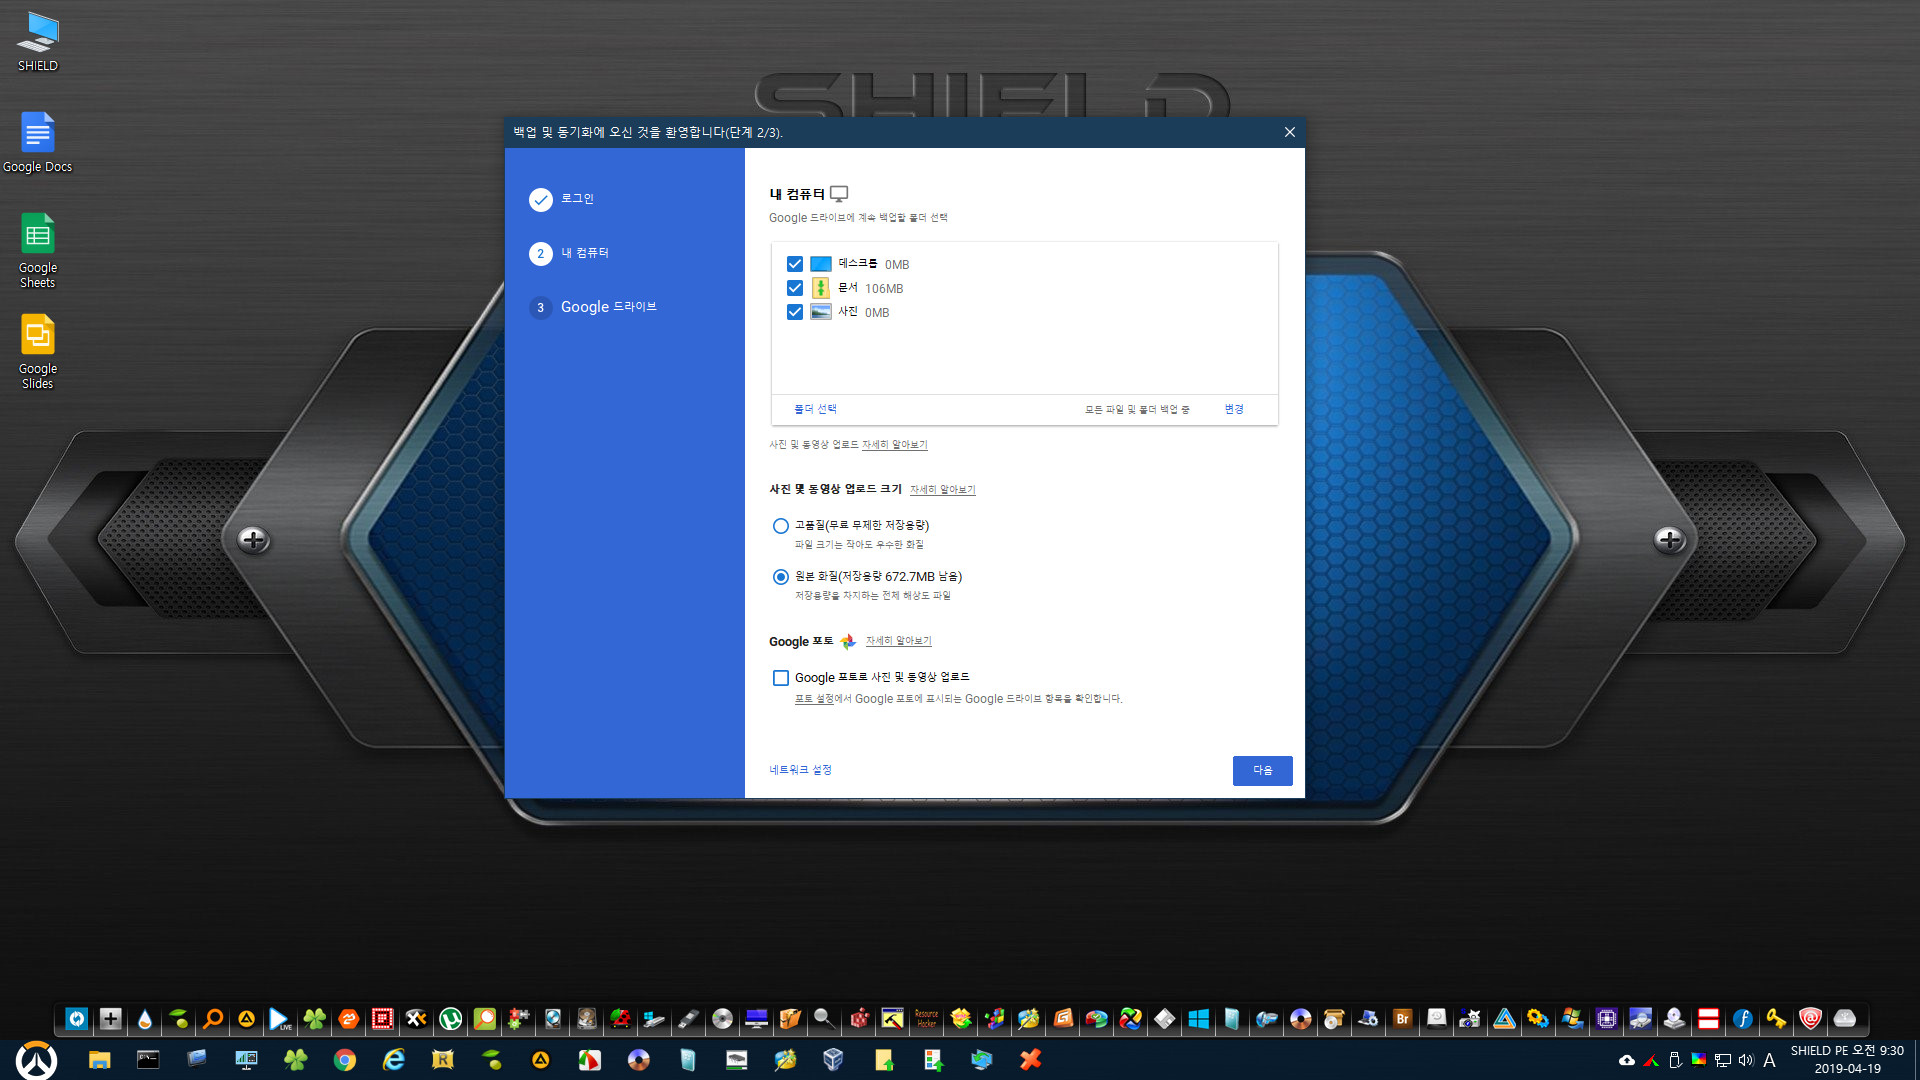This screenshot has width=1920, height=1080.
Task: Open the orange magnifier search tool in dock
Action: click(212, 1019)
